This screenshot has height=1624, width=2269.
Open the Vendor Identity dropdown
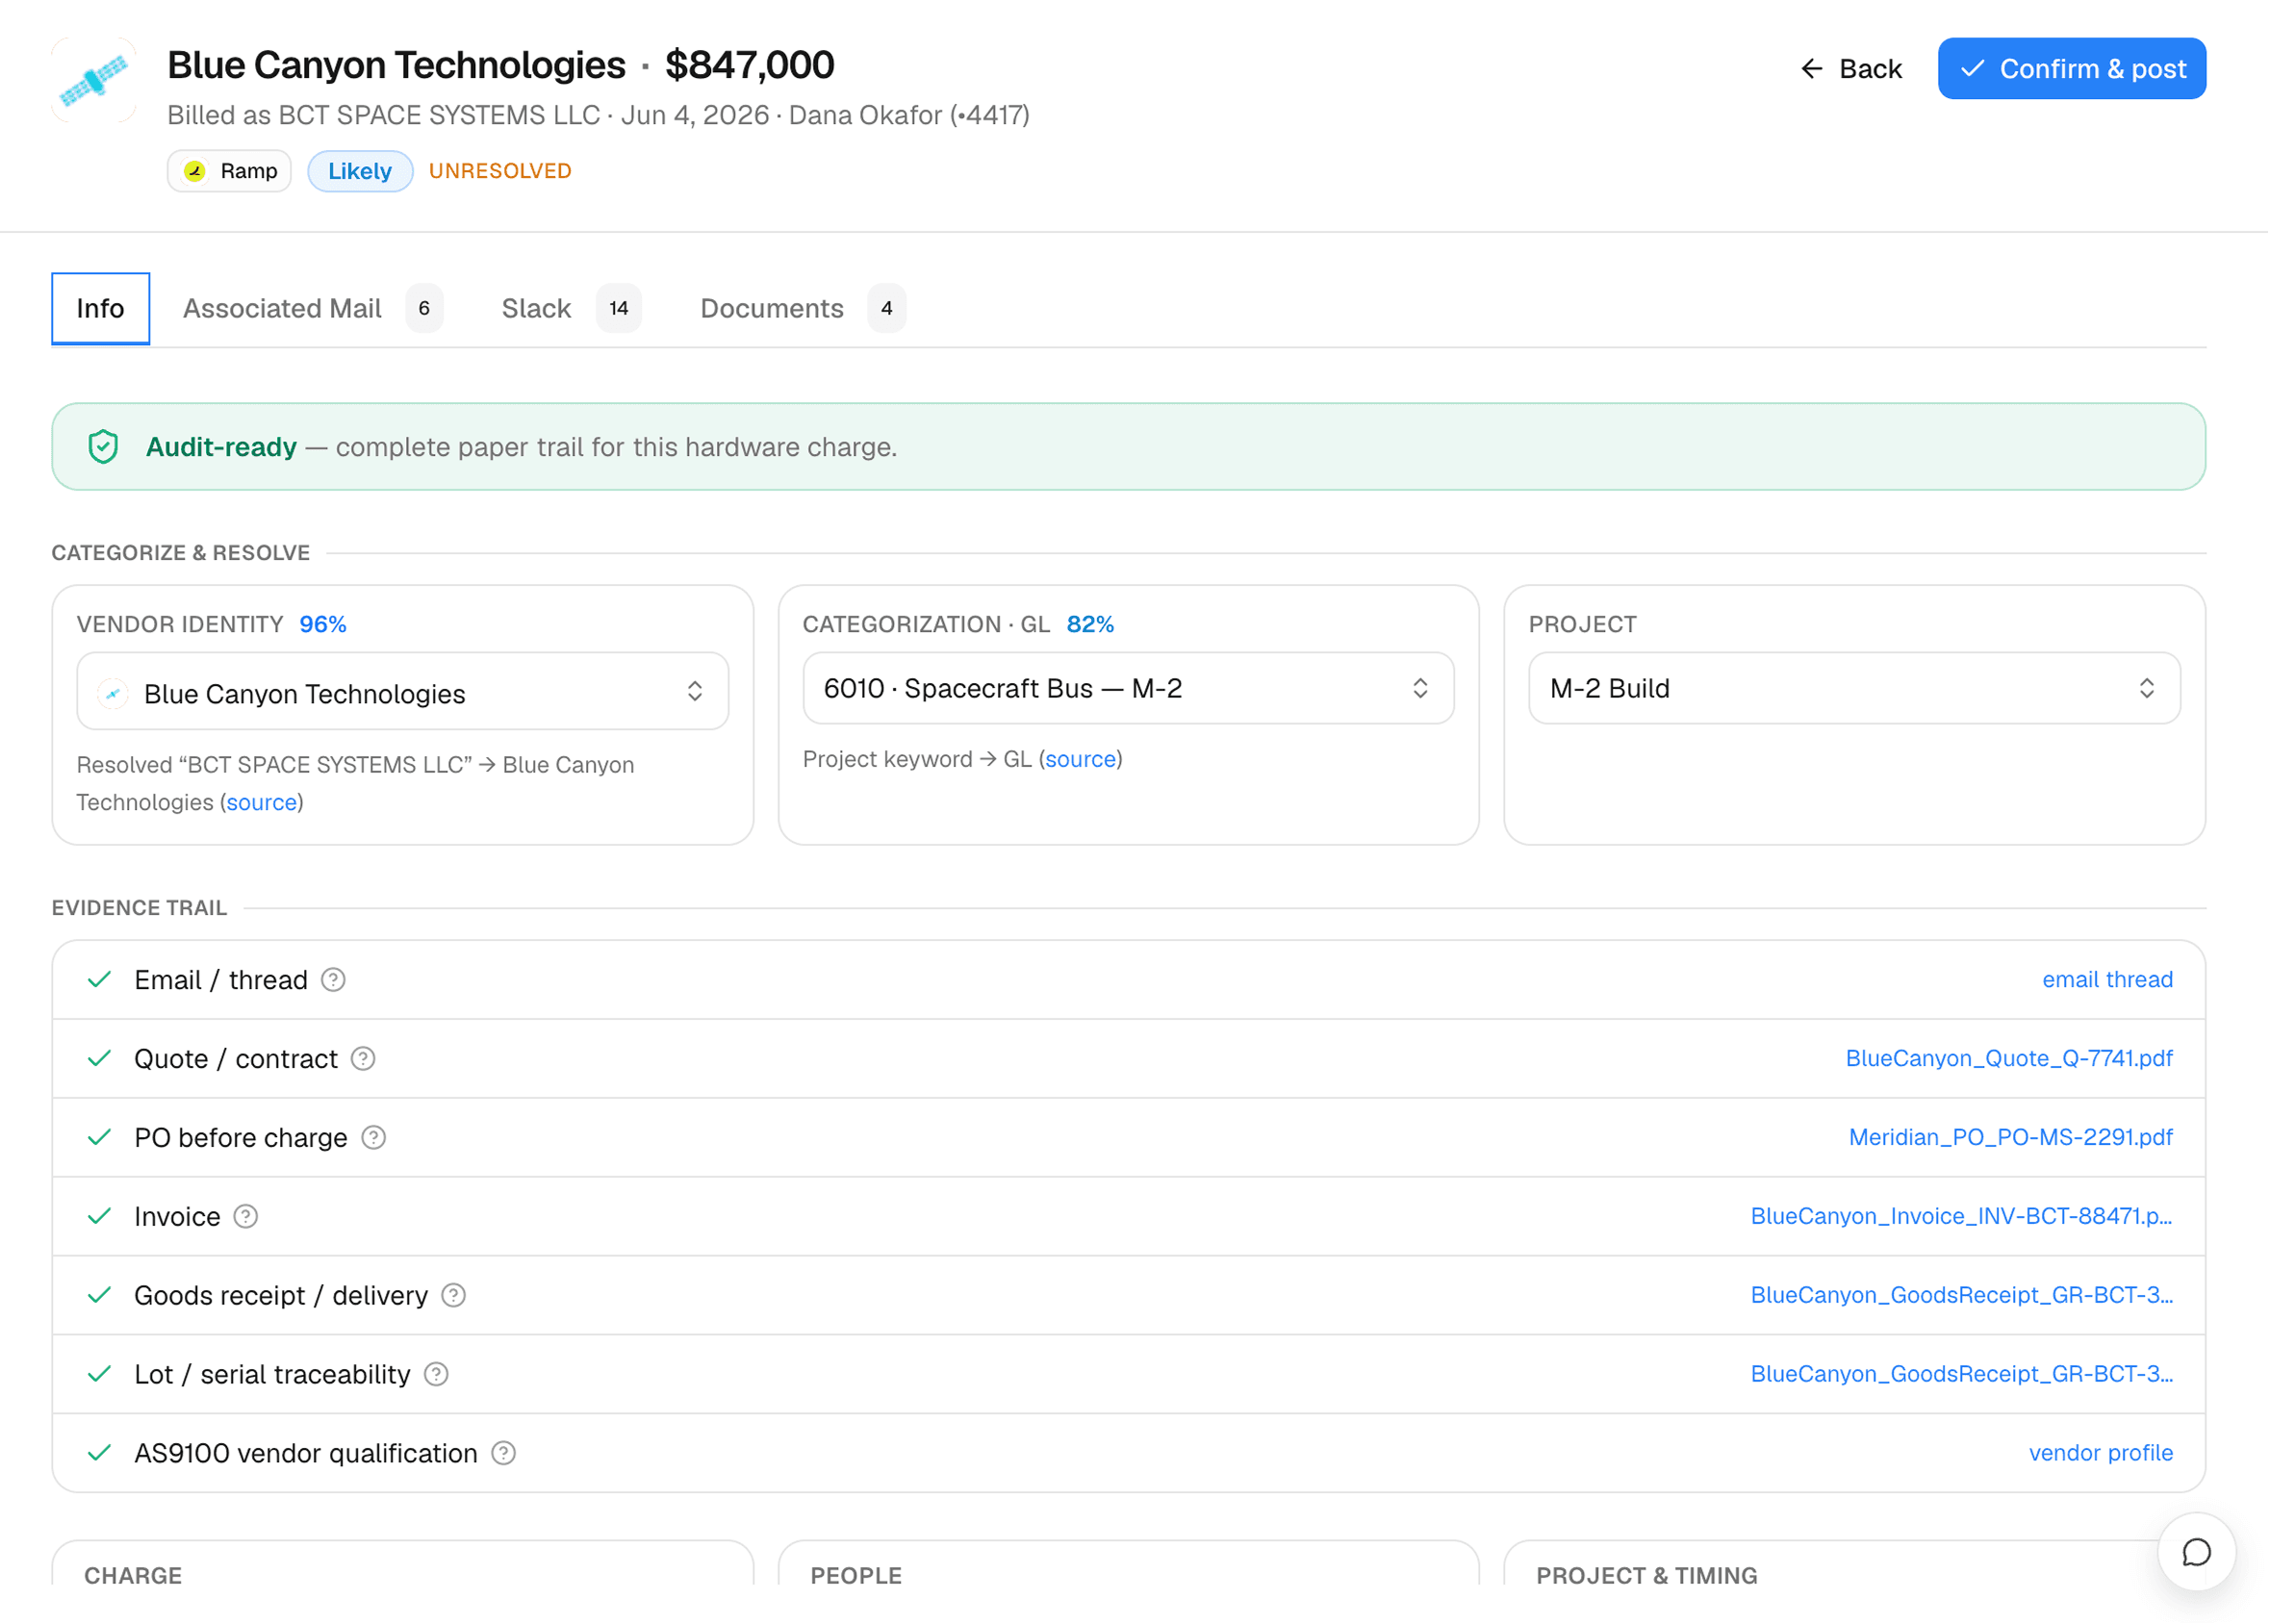(402, 691)
